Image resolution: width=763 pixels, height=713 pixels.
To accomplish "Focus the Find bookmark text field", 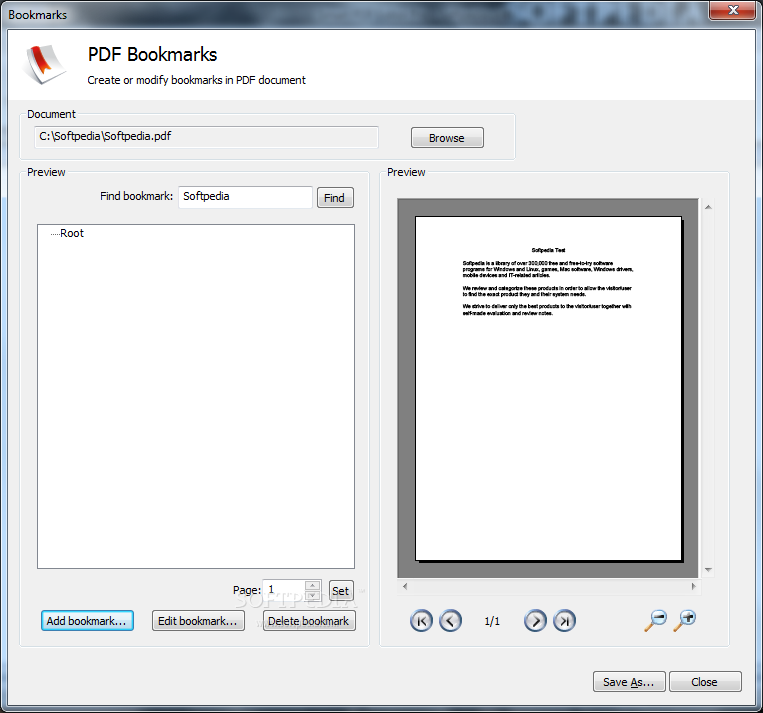I will pos(245,197).
